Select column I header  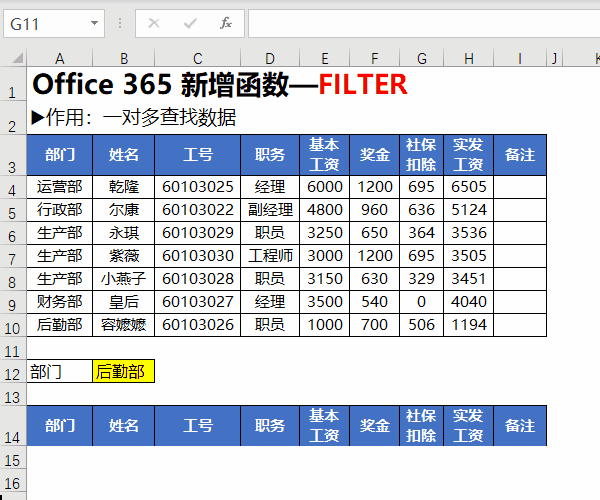tap(520, 58)
